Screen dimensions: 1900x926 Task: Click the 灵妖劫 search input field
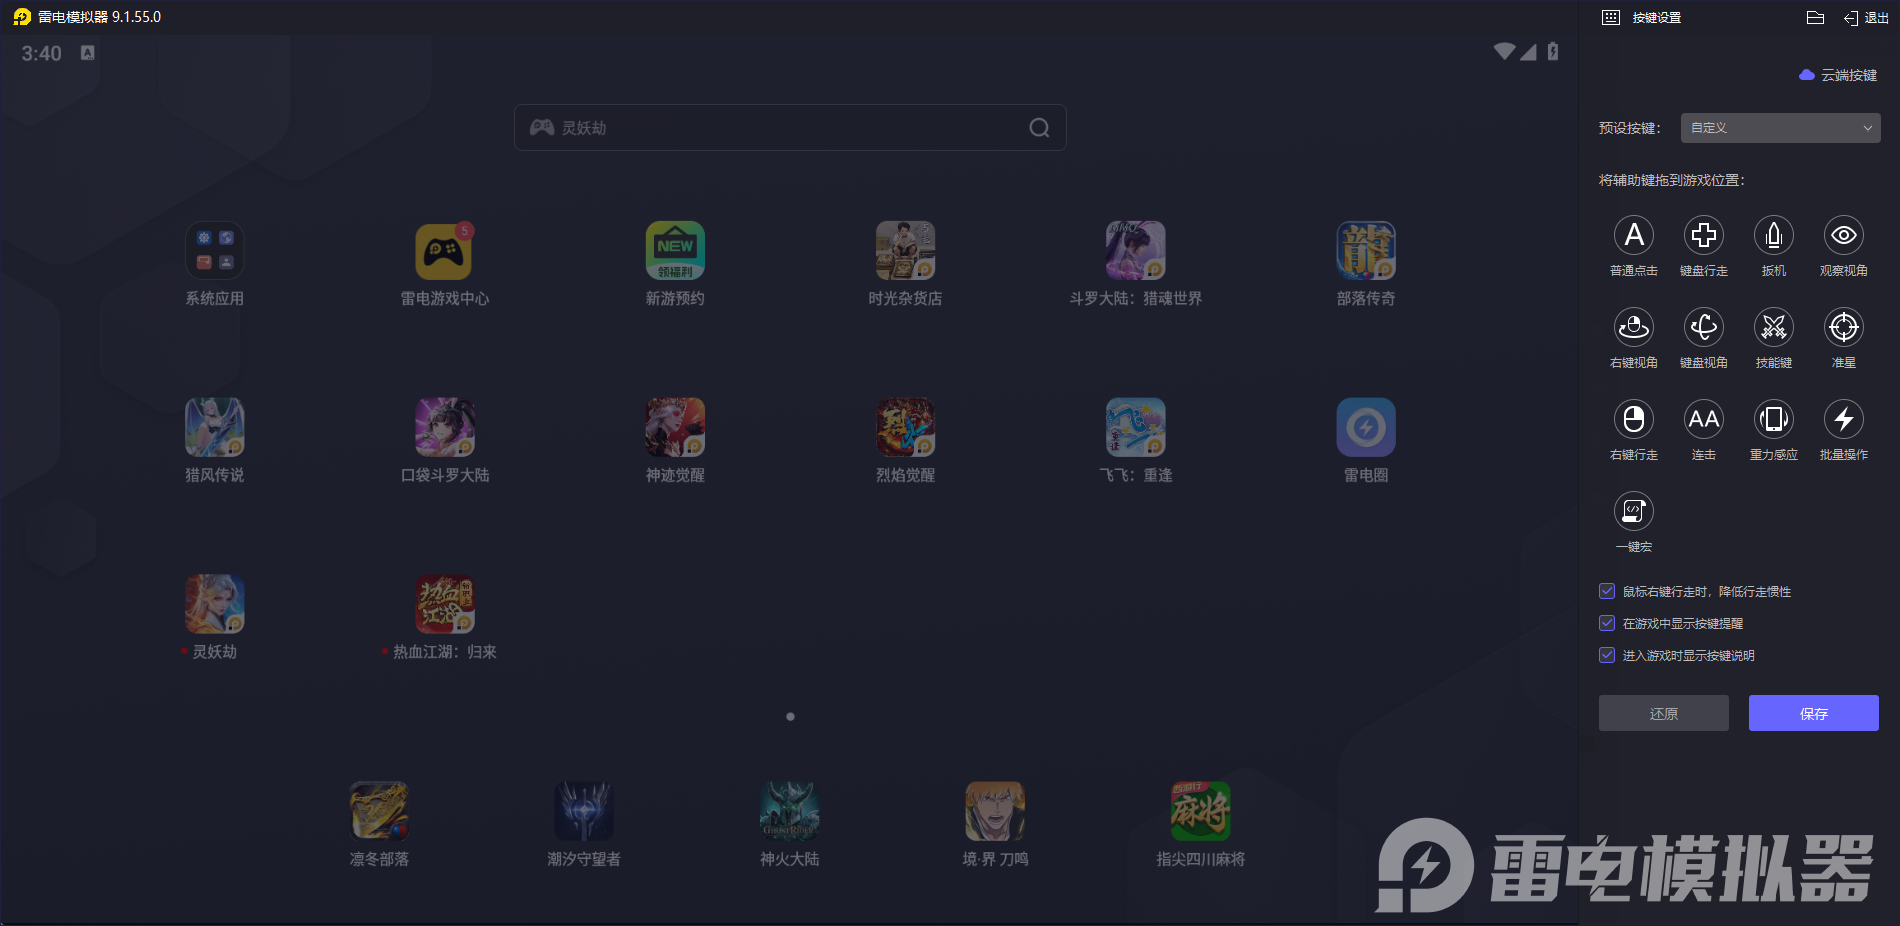[790, 128]
